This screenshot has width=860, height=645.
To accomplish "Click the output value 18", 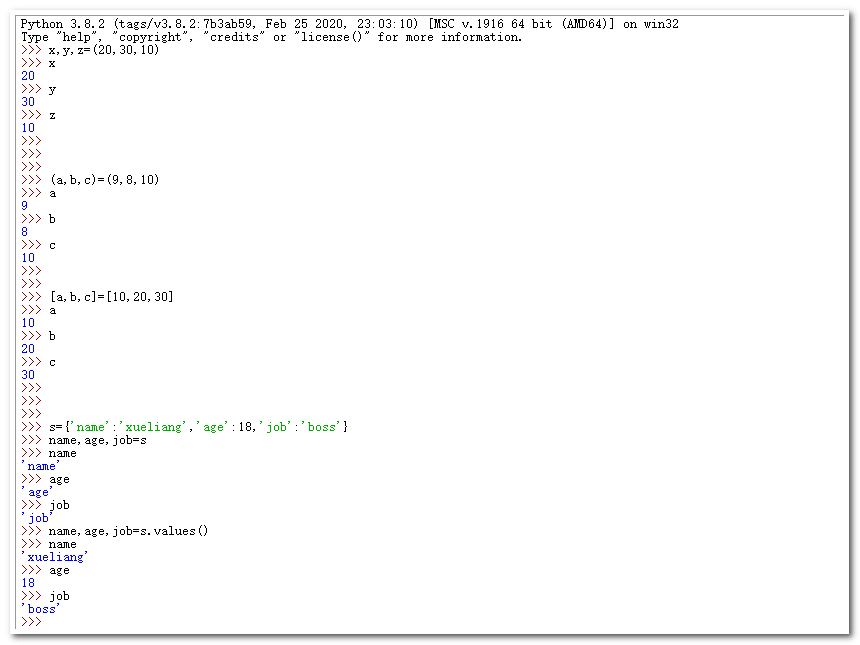I will pos(28,583).
